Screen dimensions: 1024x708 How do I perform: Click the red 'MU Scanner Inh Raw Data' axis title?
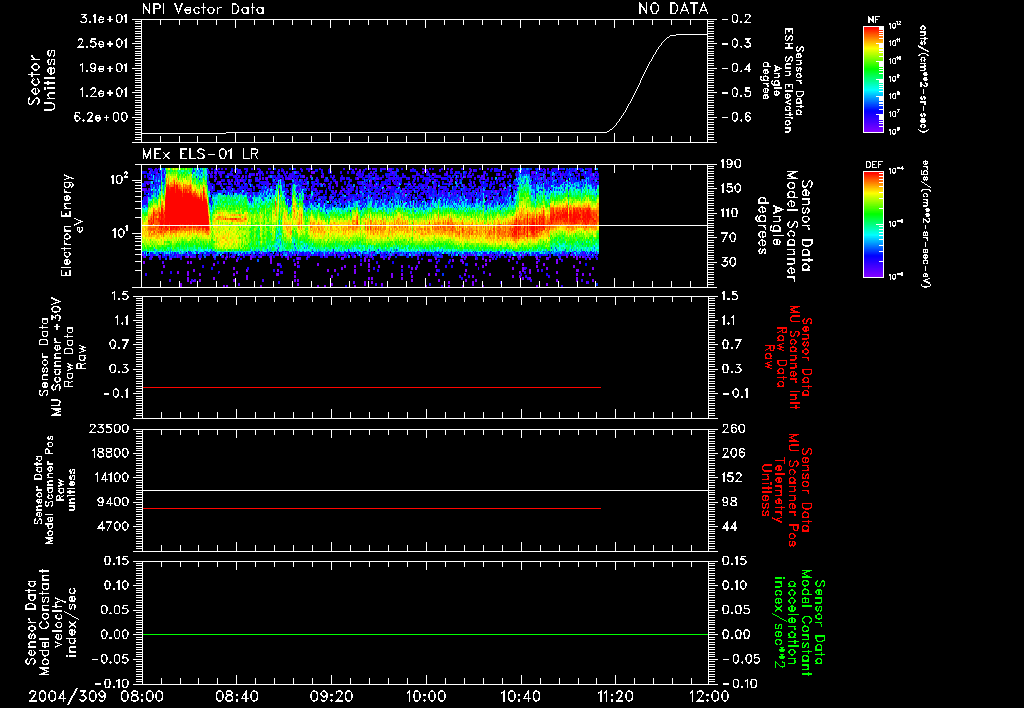click(787, 357)
